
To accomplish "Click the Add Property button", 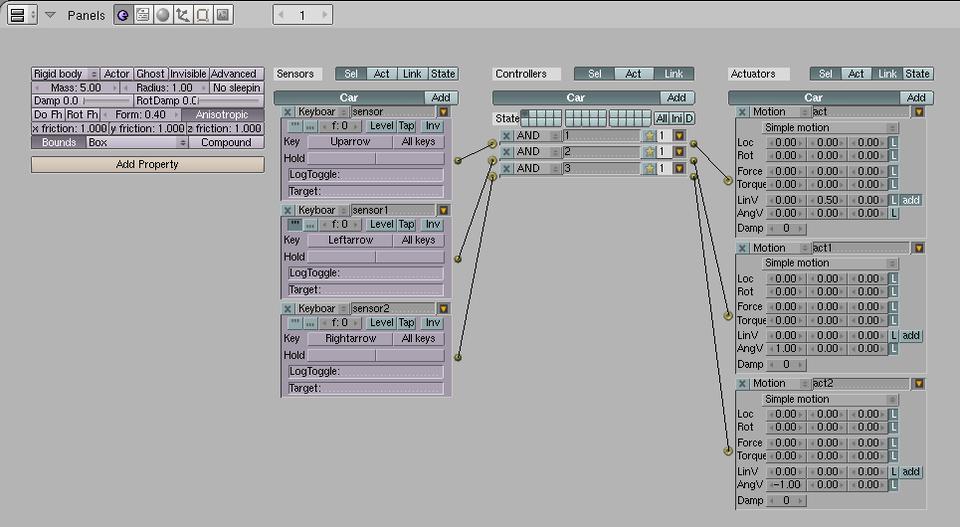I will [147, 164].
